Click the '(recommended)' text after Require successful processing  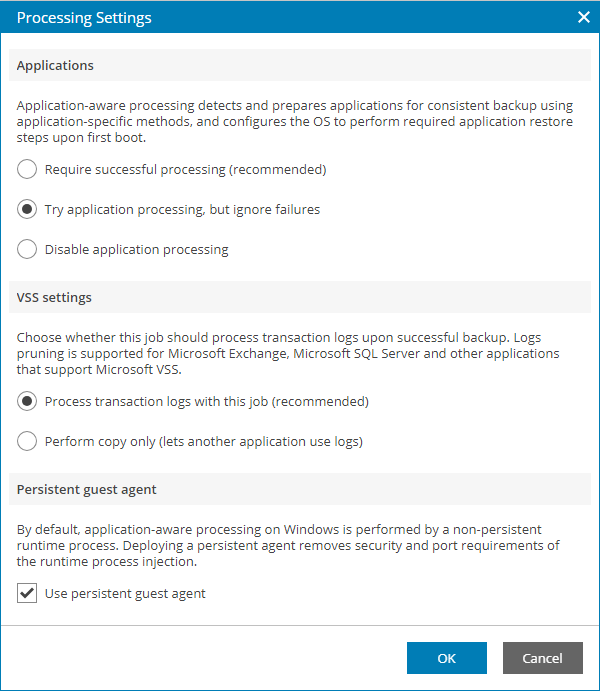pos(277,169)
